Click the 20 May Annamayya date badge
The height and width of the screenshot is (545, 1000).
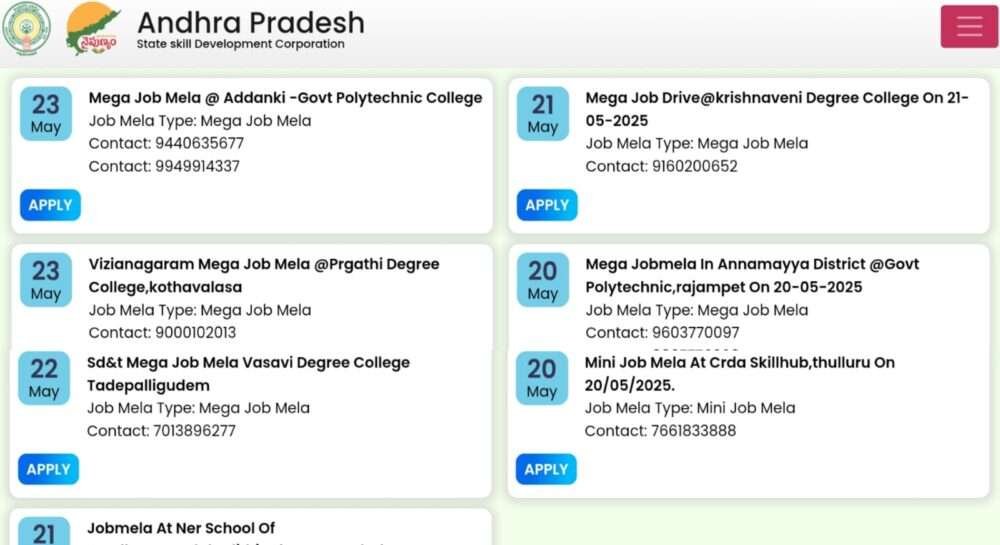543,280
